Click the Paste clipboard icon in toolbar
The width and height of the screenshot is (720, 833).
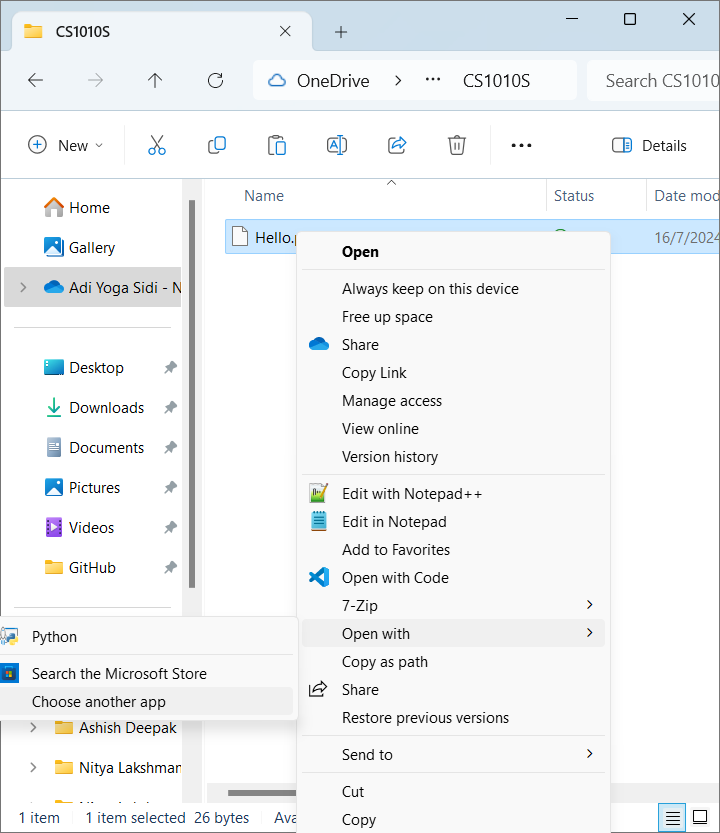277,145
